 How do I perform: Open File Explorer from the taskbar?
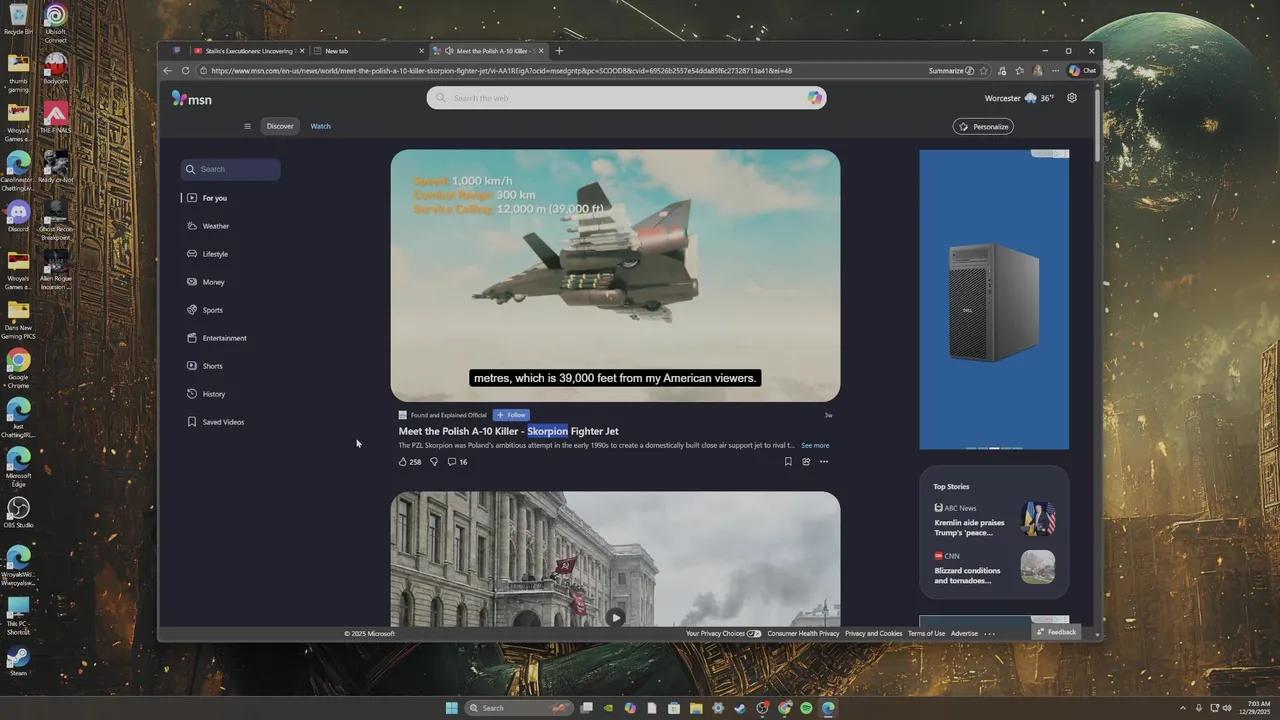[696, 708]
